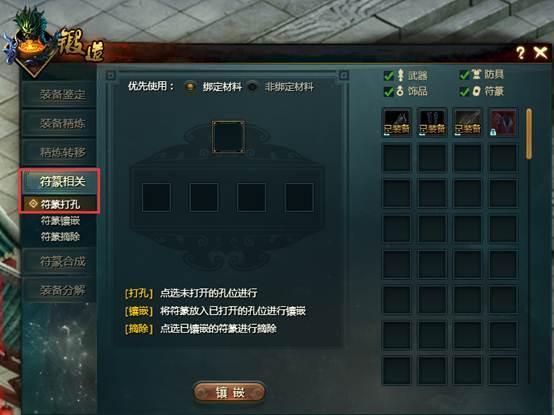The image size is (554, 415).
Task: Select the locked red item icon
Action: (503, 122)
